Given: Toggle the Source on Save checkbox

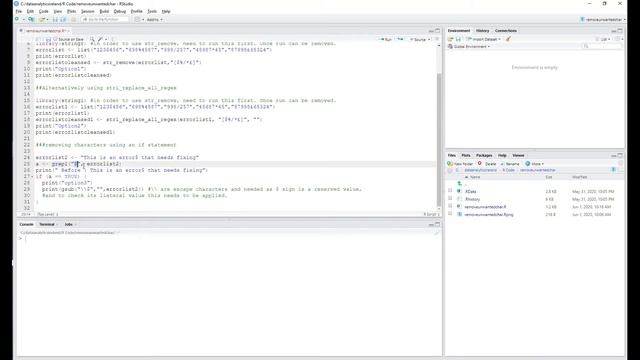Looking at the screenshot, I should click(56, 39).
